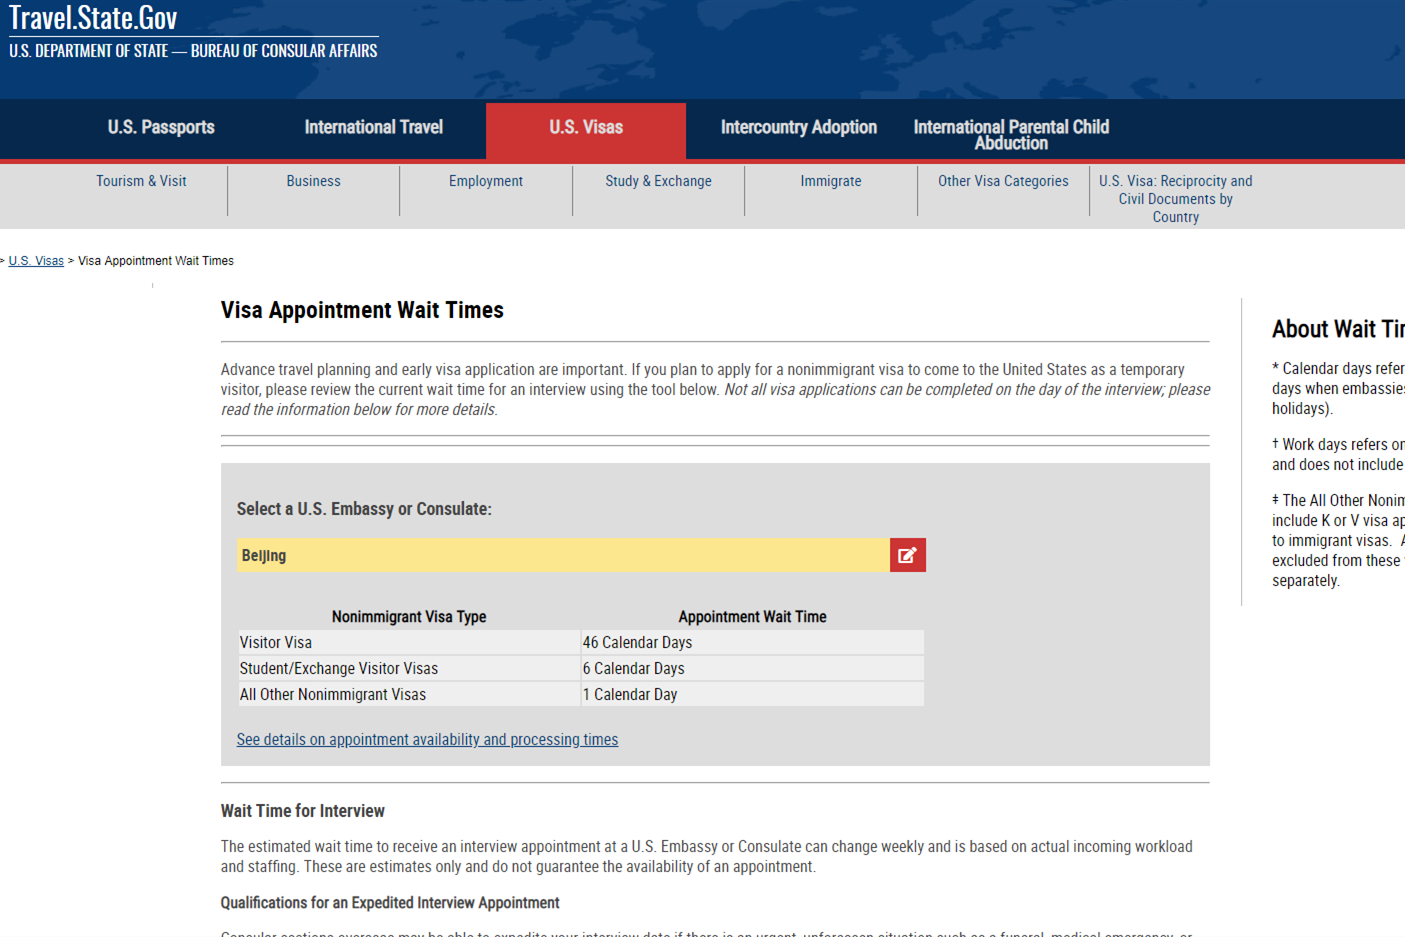Go to Intercountry Adoption section
The image size is (1405, 937).
click(x=798, y=128)
